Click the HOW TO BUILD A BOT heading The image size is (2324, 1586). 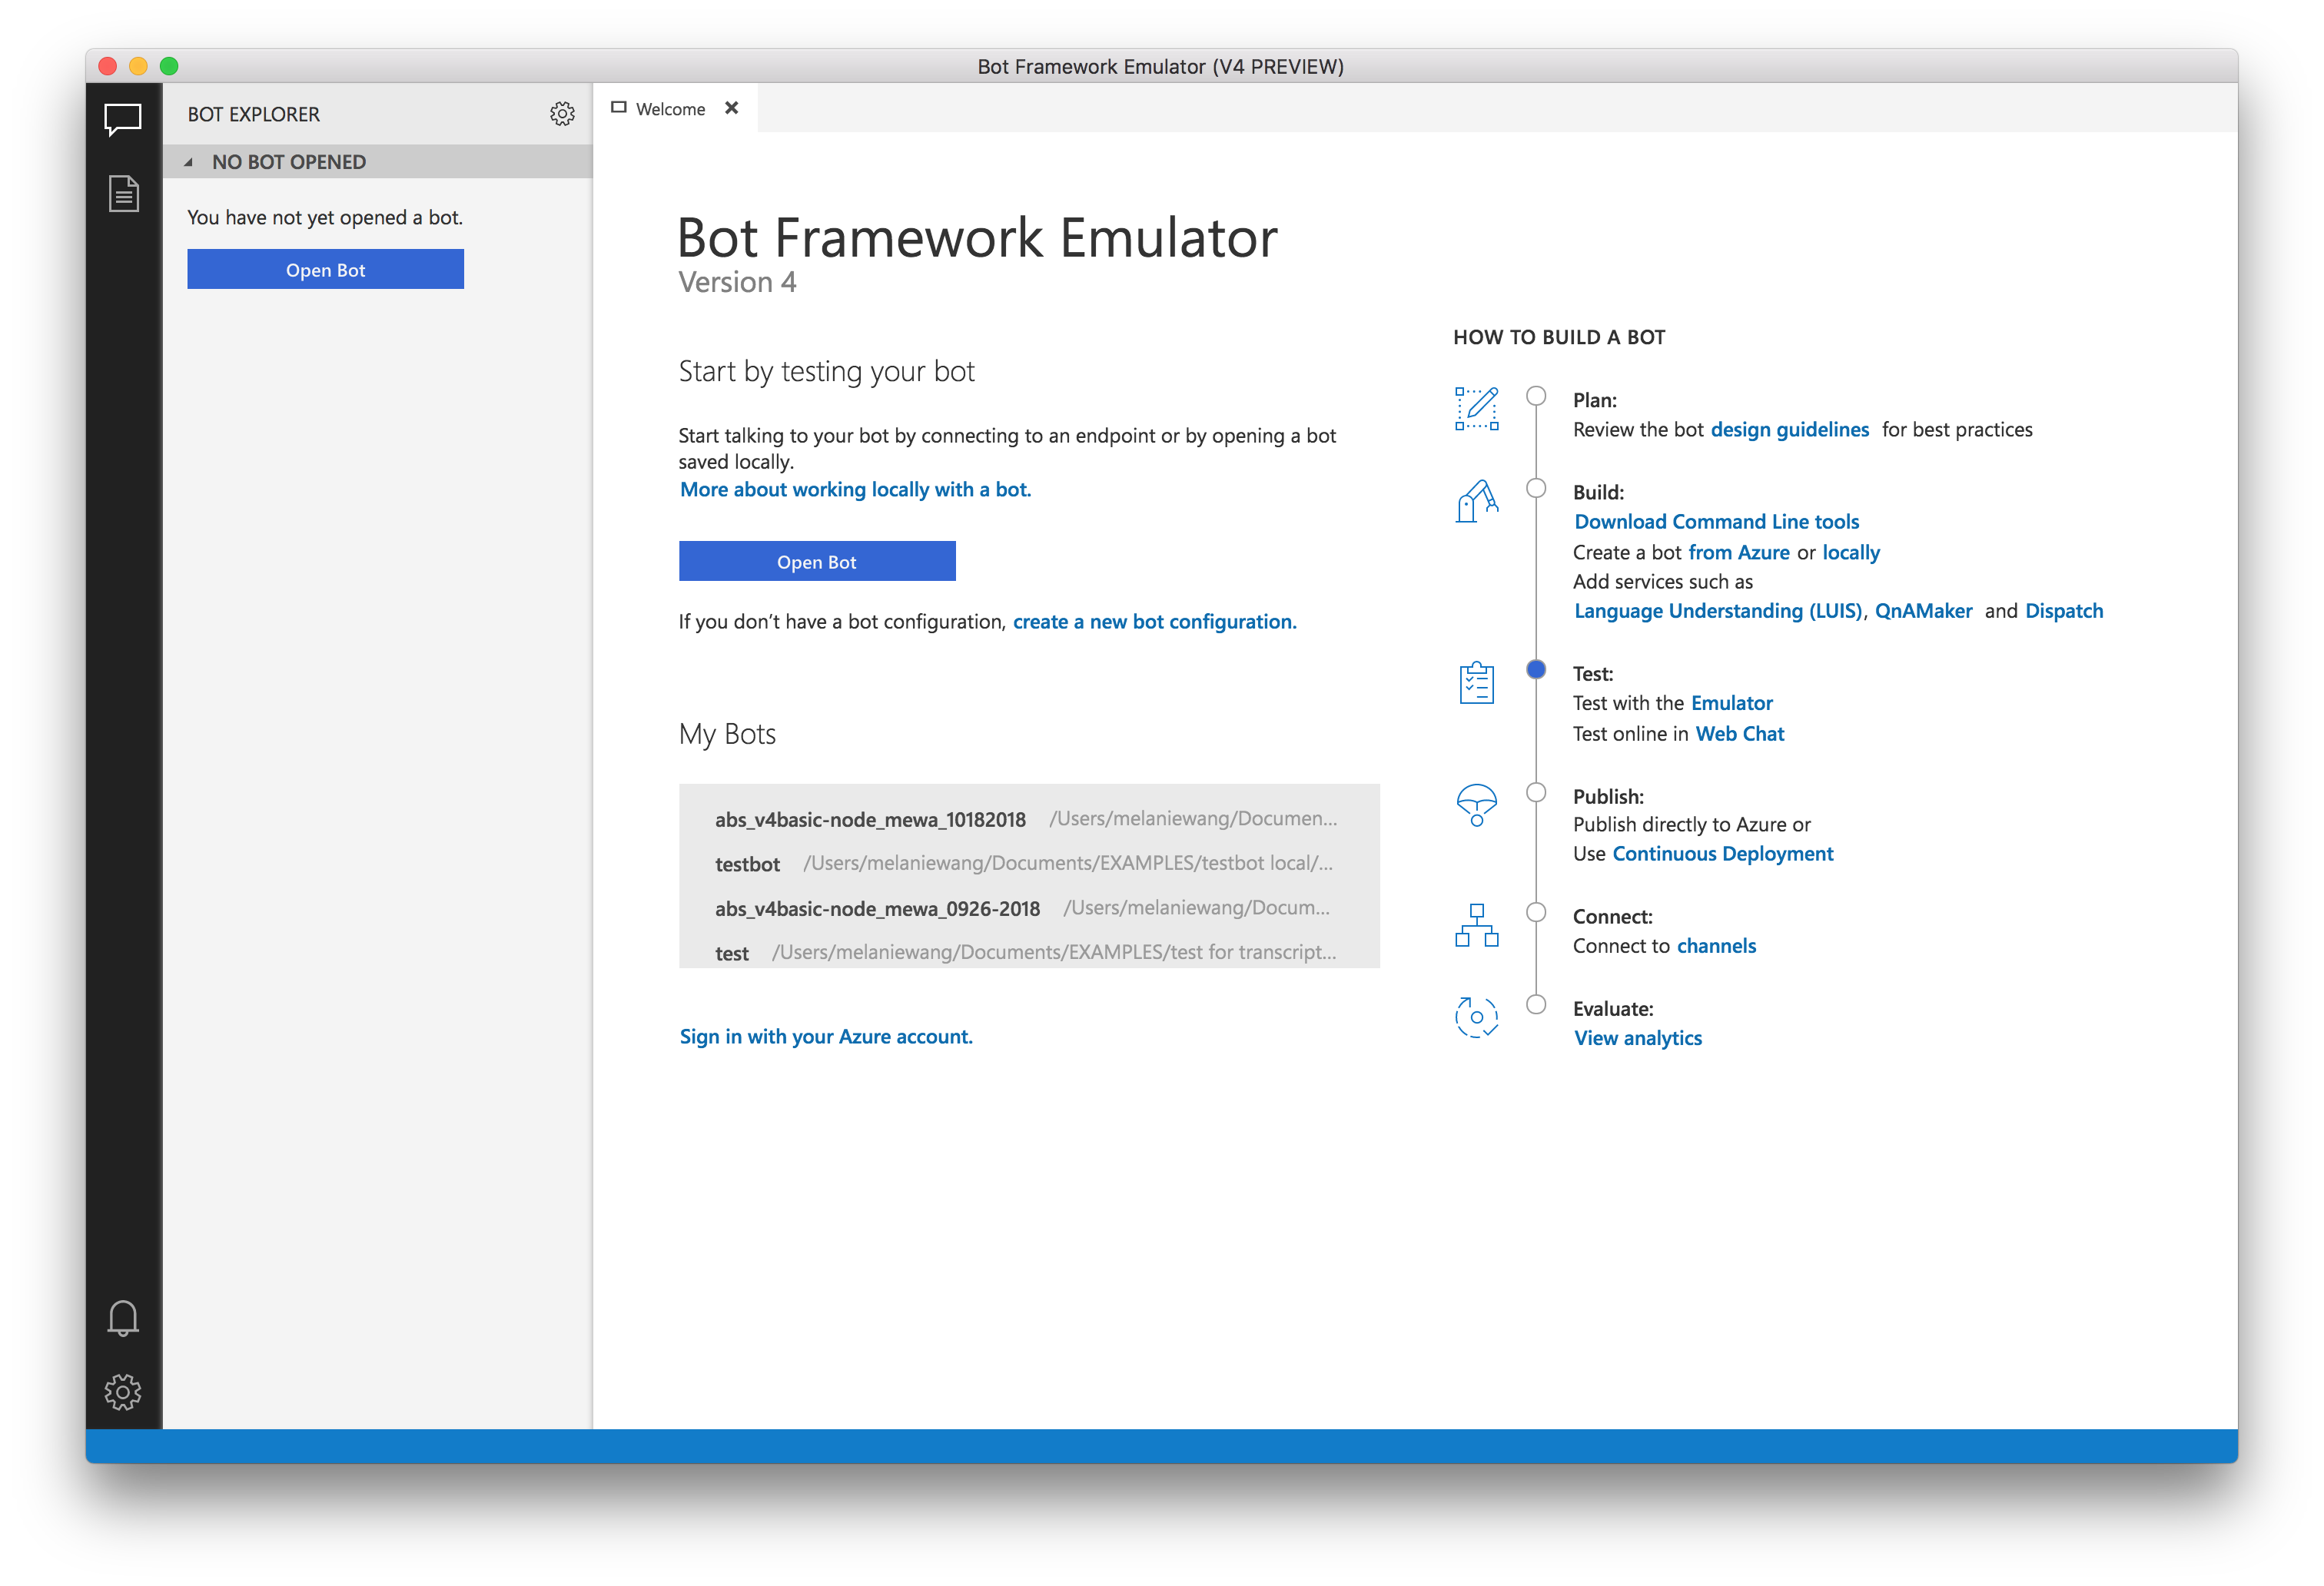[1559, 337]
